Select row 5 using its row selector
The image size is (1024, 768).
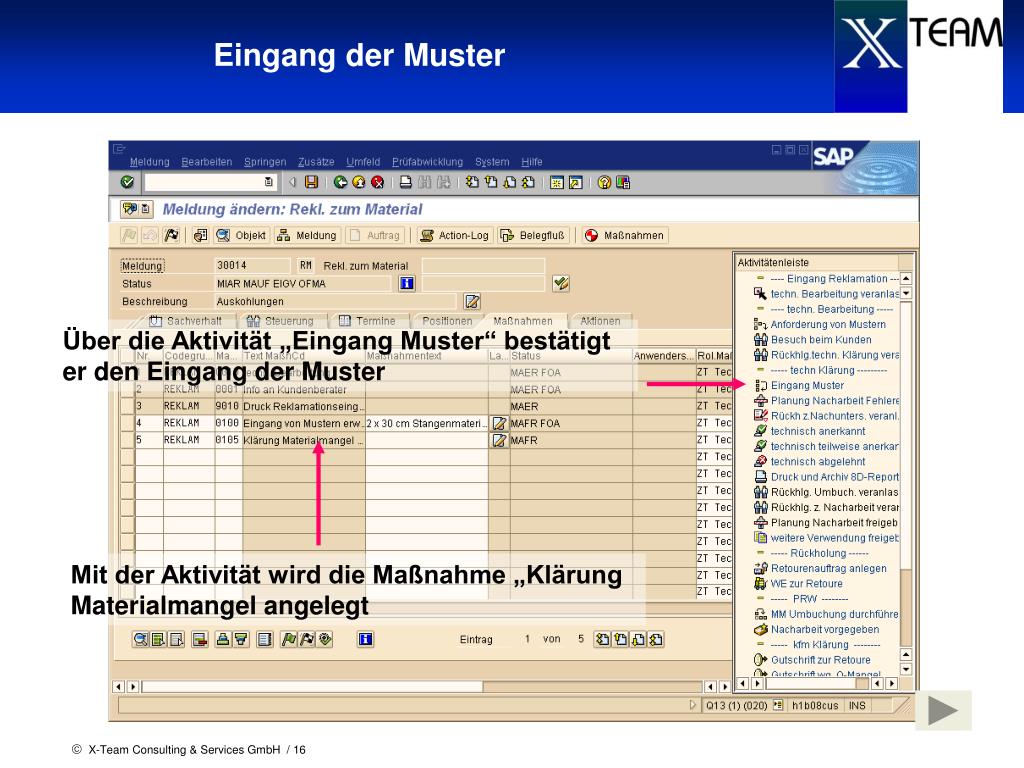[x=127, y=440]
